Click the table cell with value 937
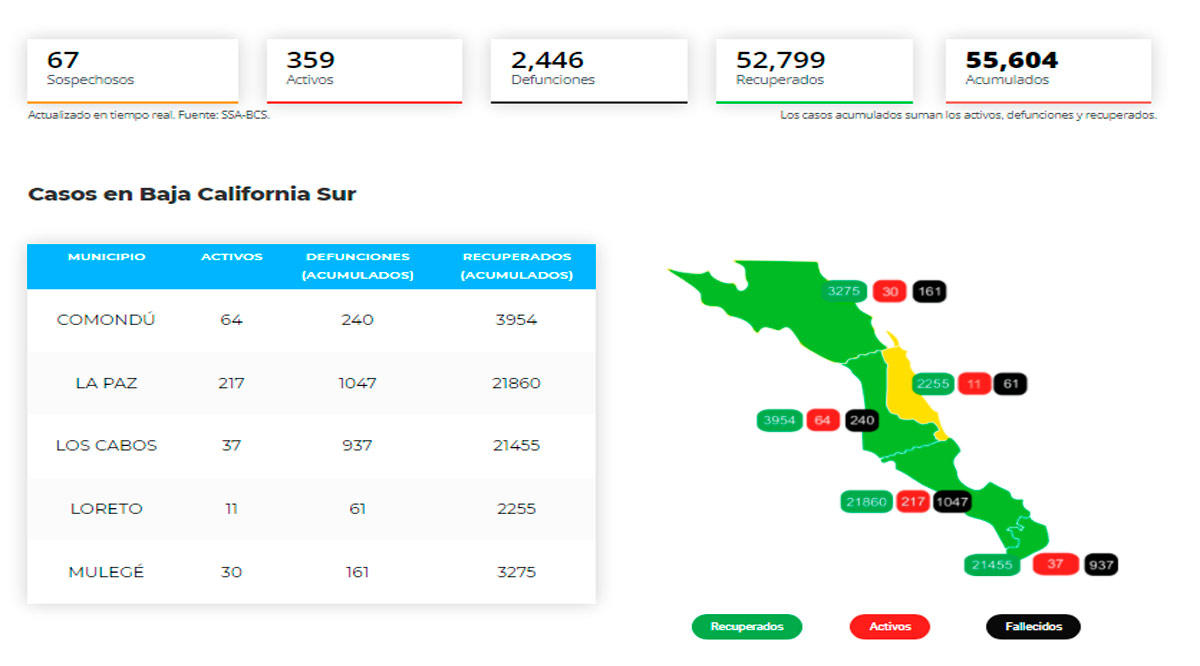This screenshot has height=666, width=1200. tap(357, 445)
